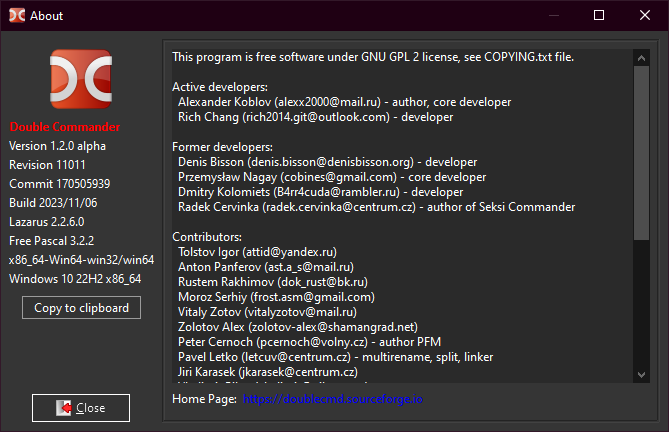Open the doublecmd.sourceforge.io home page link
Screen dimensions: 669x432
pos(333,399)
